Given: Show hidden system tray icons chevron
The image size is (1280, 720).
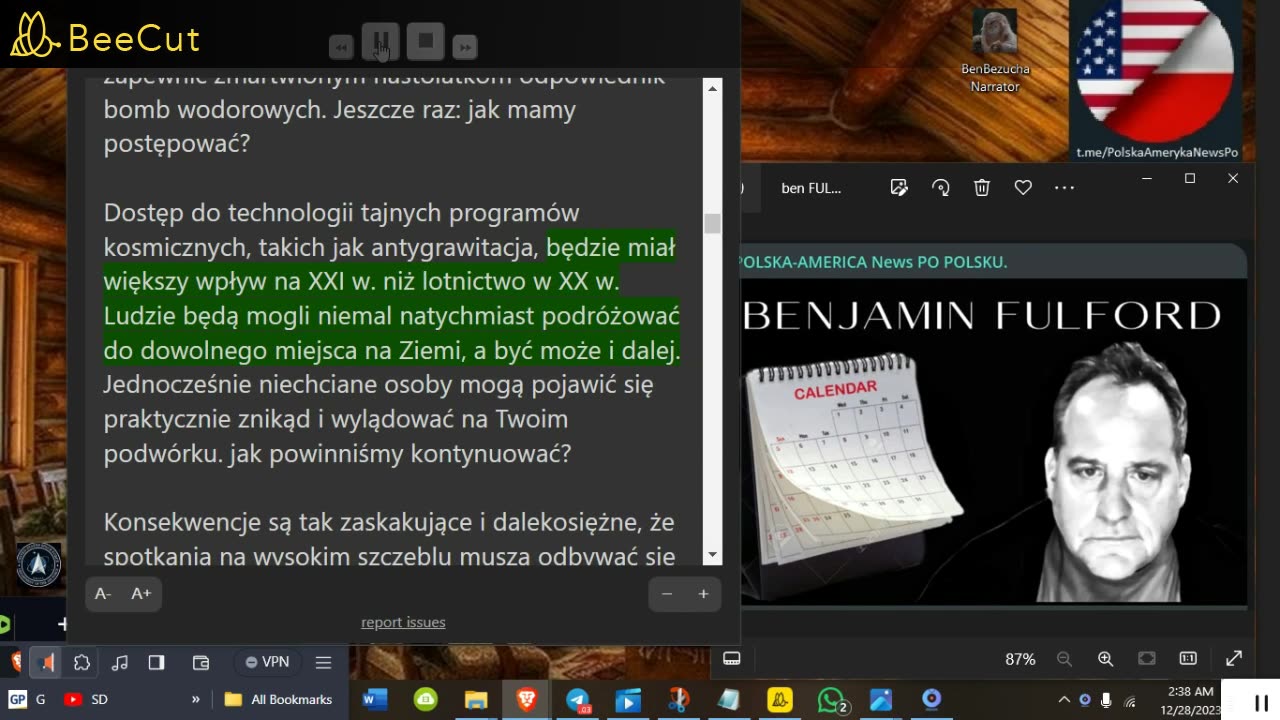Looking at the screenshot, I should point(1064,699).
